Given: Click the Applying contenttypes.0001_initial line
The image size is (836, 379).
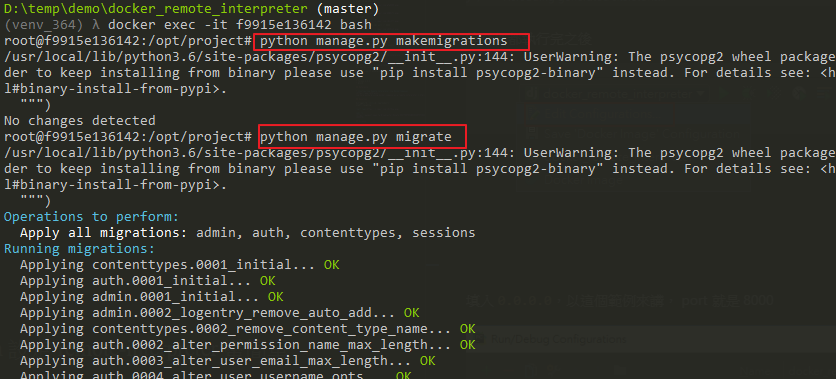Looking at the screenshot, I should click(x=180, y=265).
